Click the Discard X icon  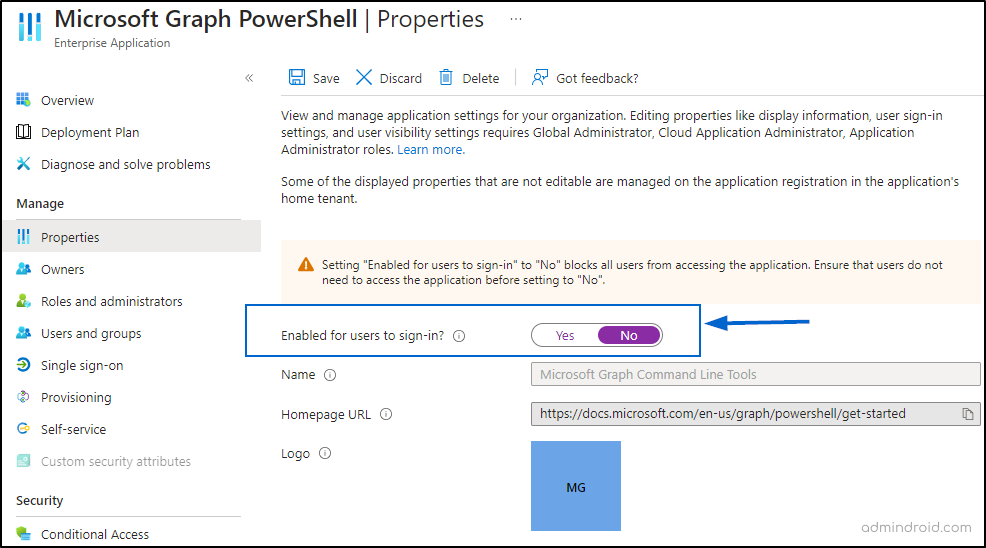[x=363, y=77]
